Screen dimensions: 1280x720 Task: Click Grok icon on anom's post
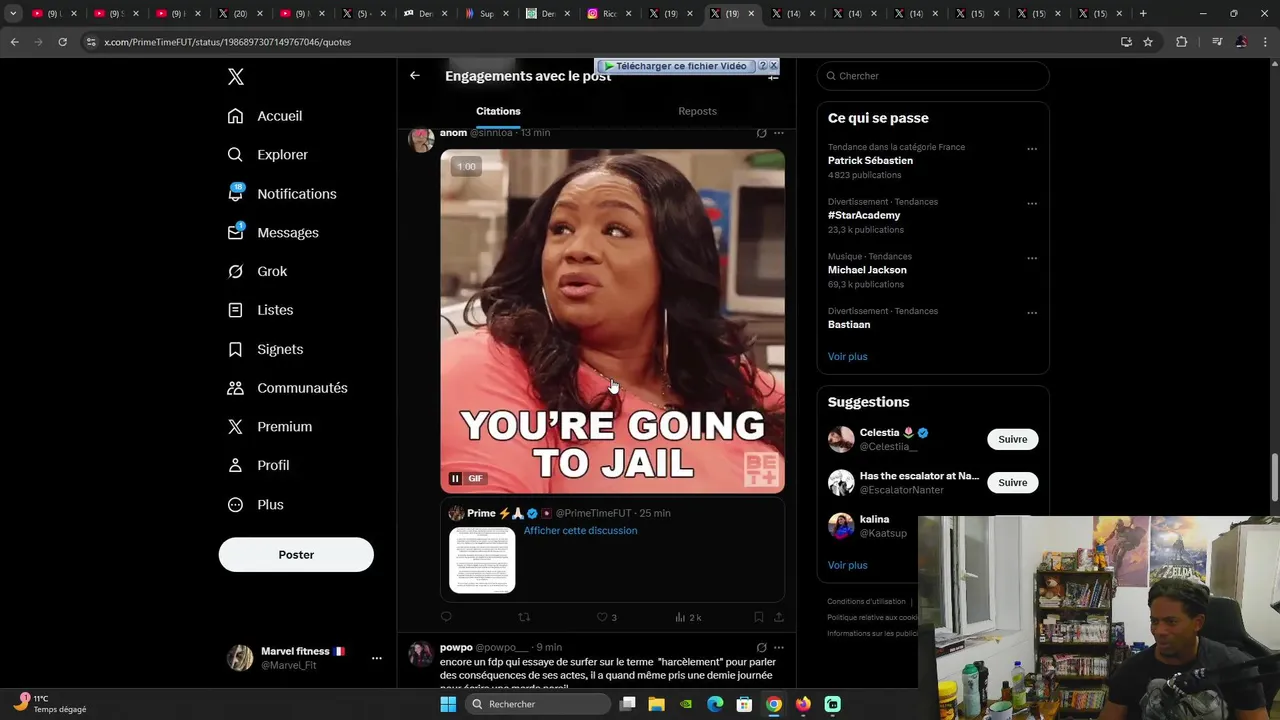click(761, 133)
